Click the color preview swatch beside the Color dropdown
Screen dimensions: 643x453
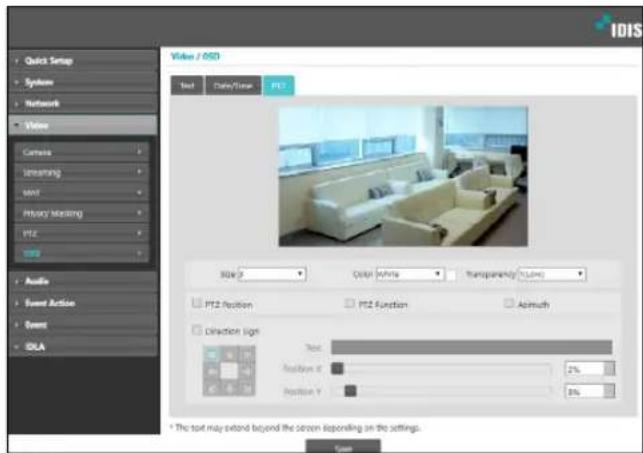tap(451, 275)
